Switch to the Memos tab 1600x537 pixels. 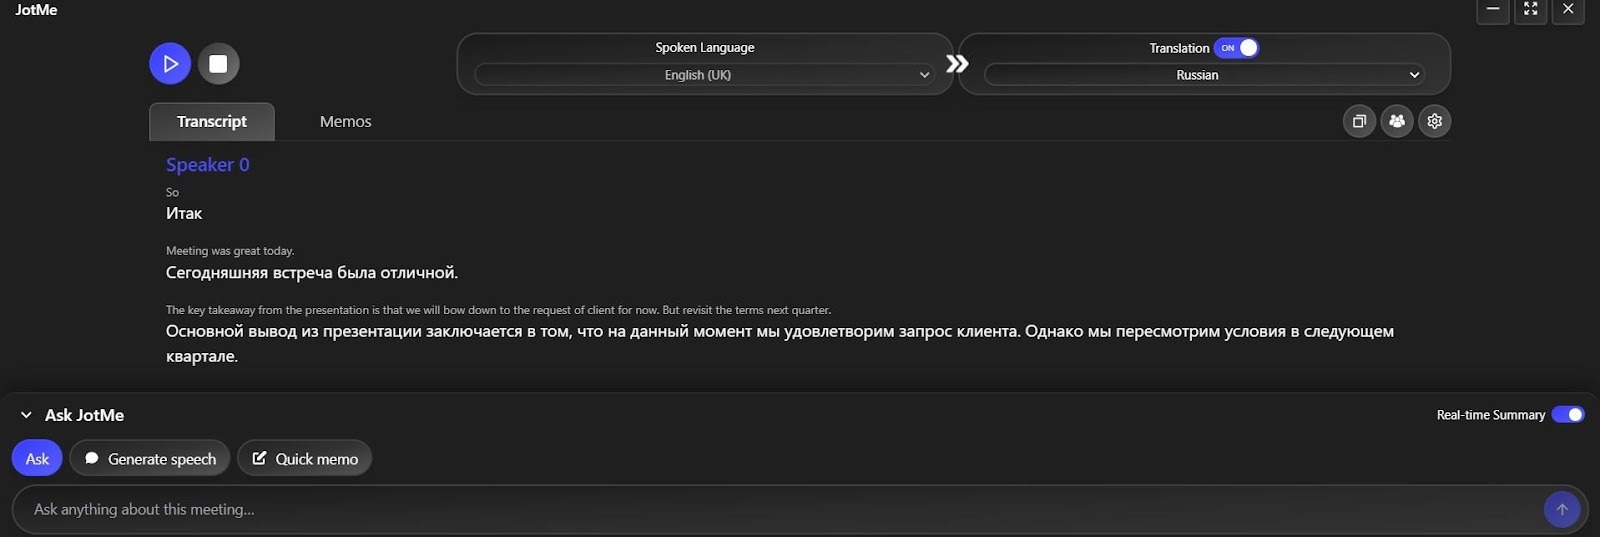pos(346,121)
